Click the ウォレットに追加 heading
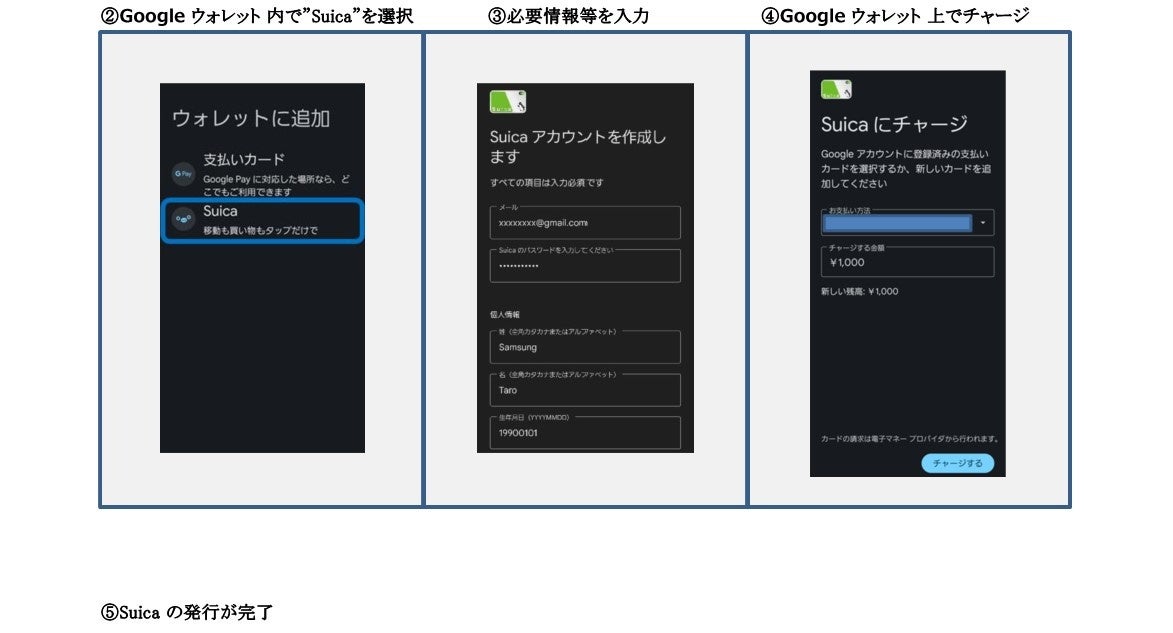The width and height of the screenshot is (1173, 633). pyautogui.click(x=251, y=118)
